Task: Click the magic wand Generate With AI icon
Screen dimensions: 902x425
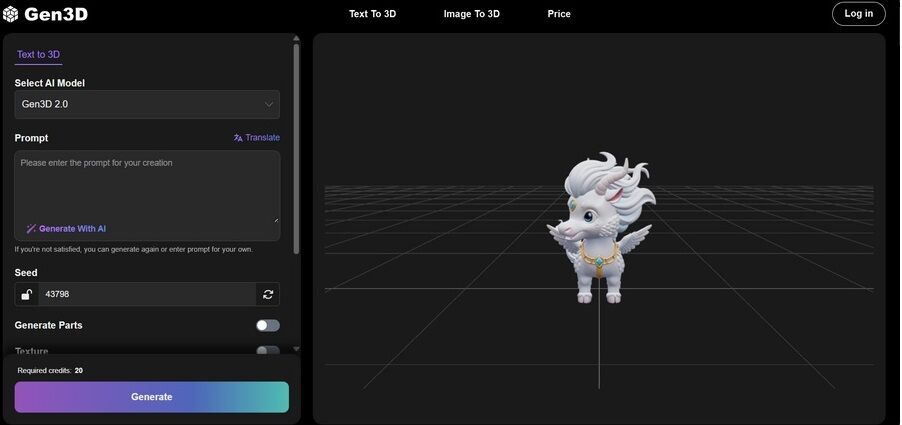Action: (31, 229)
